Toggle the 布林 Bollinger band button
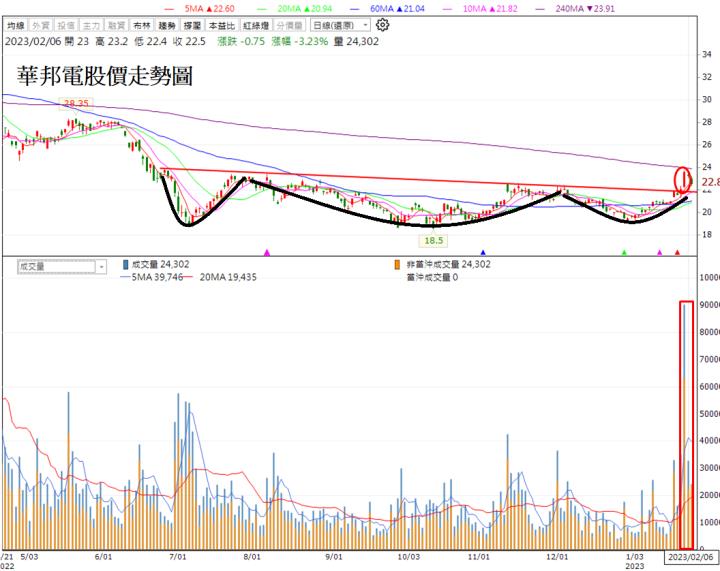Image resolution: width=720 pixels, height=571 pixels. [x=141, y=25]
